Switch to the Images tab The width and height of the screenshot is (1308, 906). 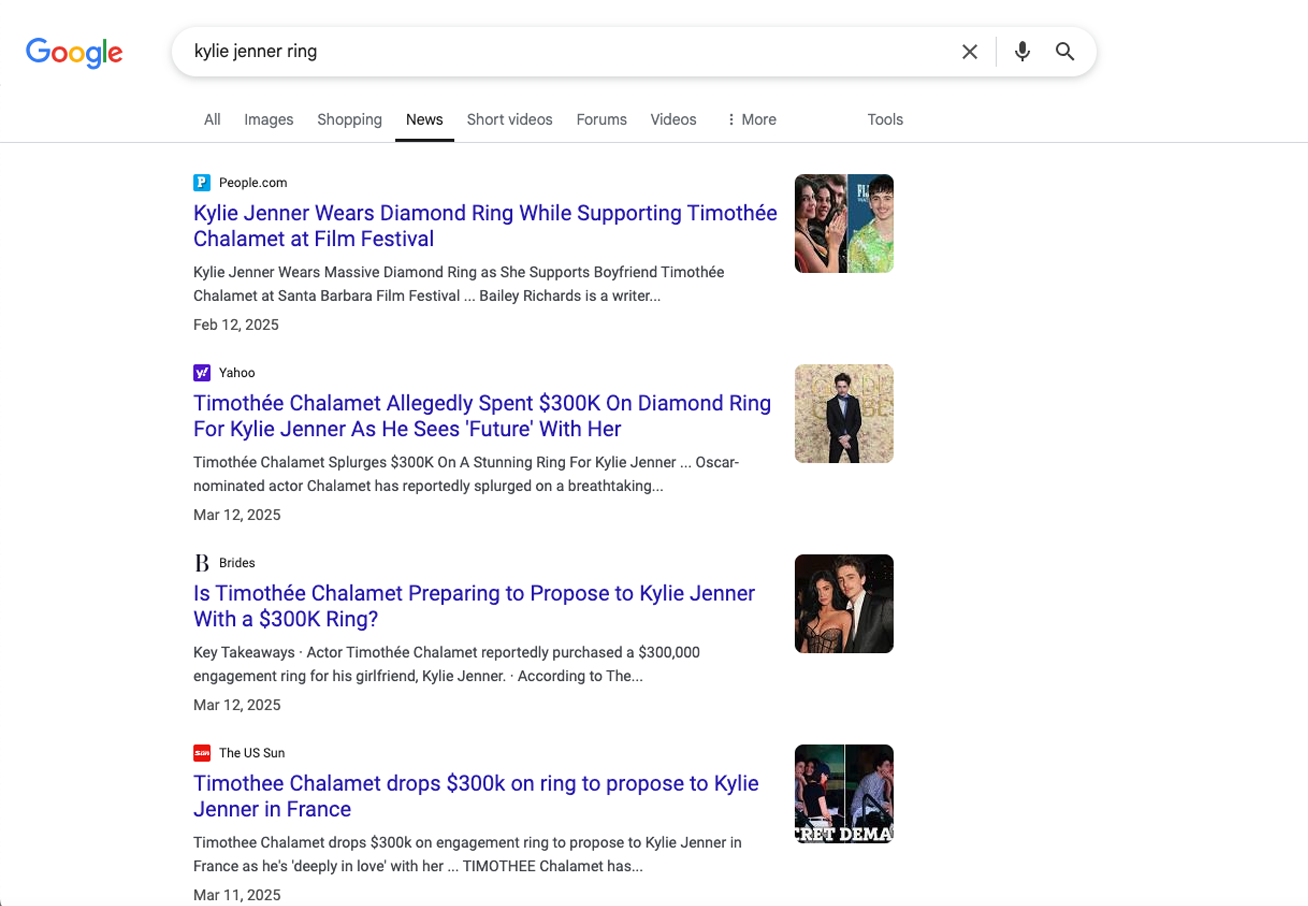(269, 119)
